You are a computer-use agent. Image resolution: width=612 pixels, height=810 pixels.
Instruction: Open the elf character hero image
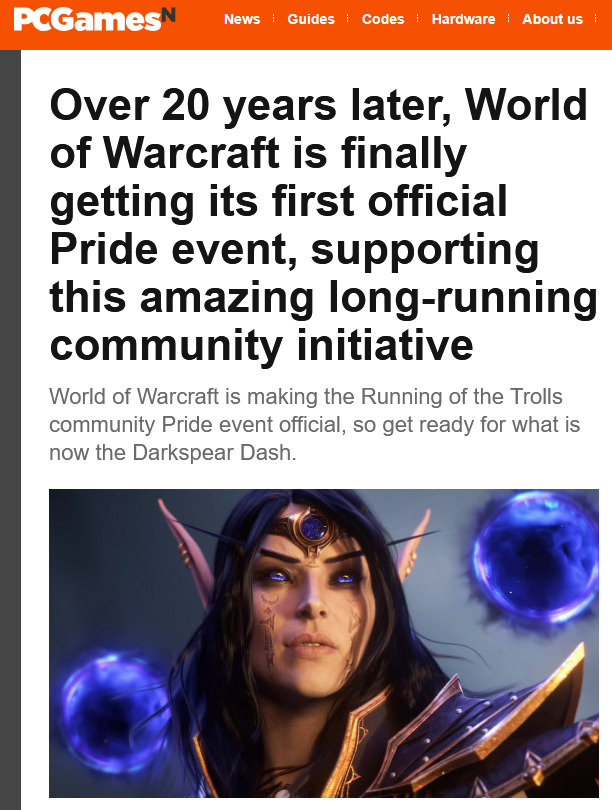(x=324, y=643)
